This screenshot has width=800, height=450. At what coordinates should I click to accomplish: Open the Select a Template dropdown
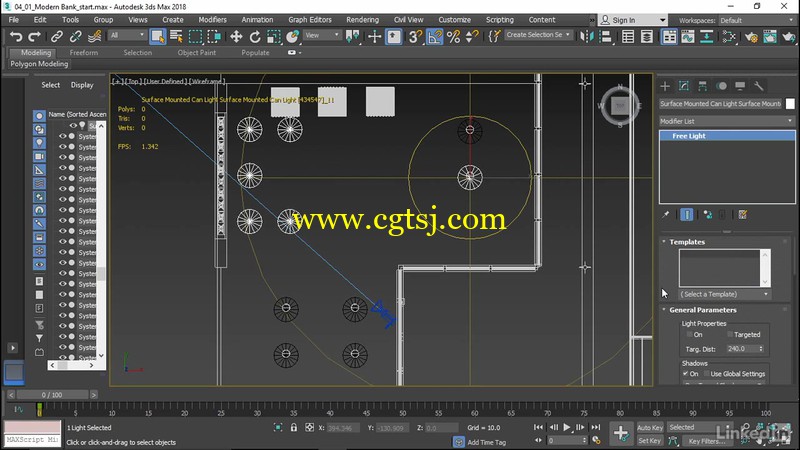(x=724, y=294)
